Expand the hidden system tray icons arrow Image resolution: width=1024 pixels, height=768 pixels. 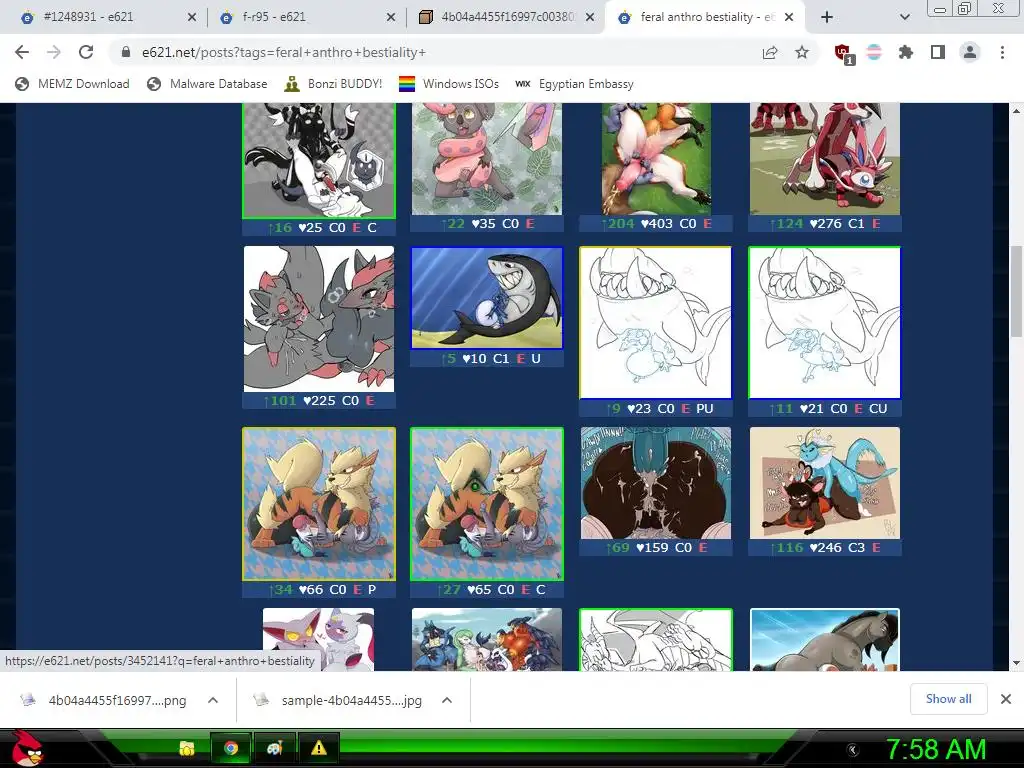pos(852,750)
